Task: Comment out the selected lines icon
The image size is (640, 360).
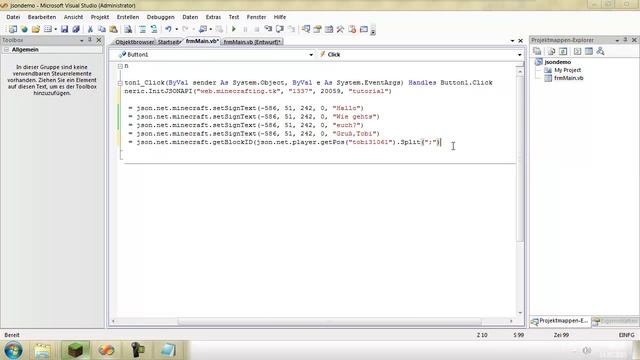Action: pos(142,29)
